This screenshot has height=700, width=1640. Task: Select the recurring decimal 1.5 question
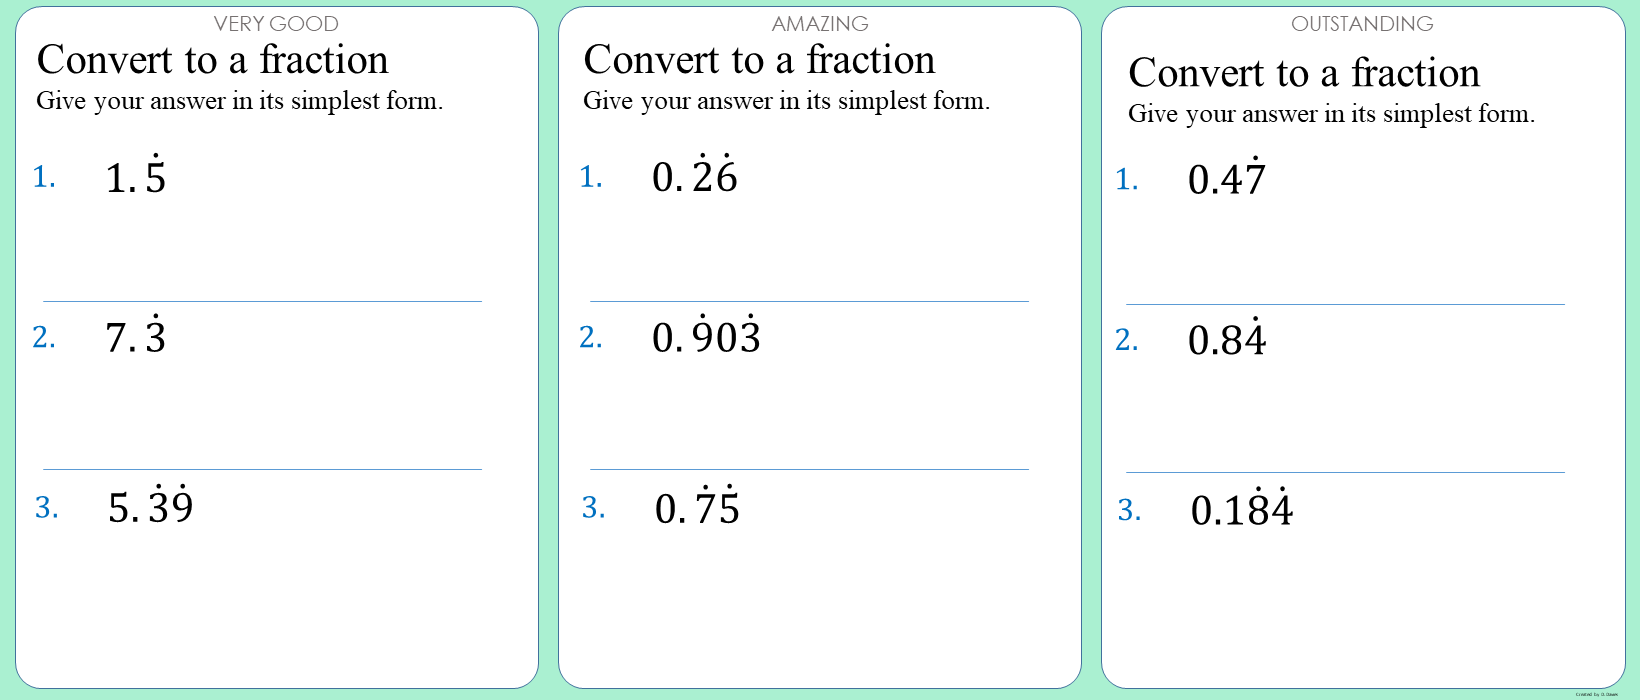[x=136, y=177]
